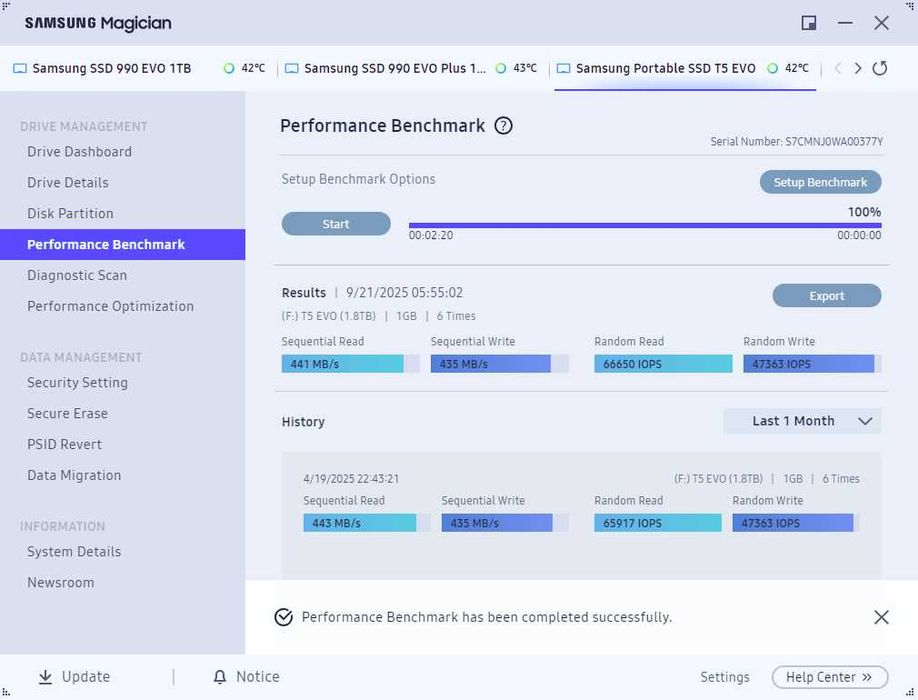Click the 441 MB/s Sequential Read bar

click(350, 364)
